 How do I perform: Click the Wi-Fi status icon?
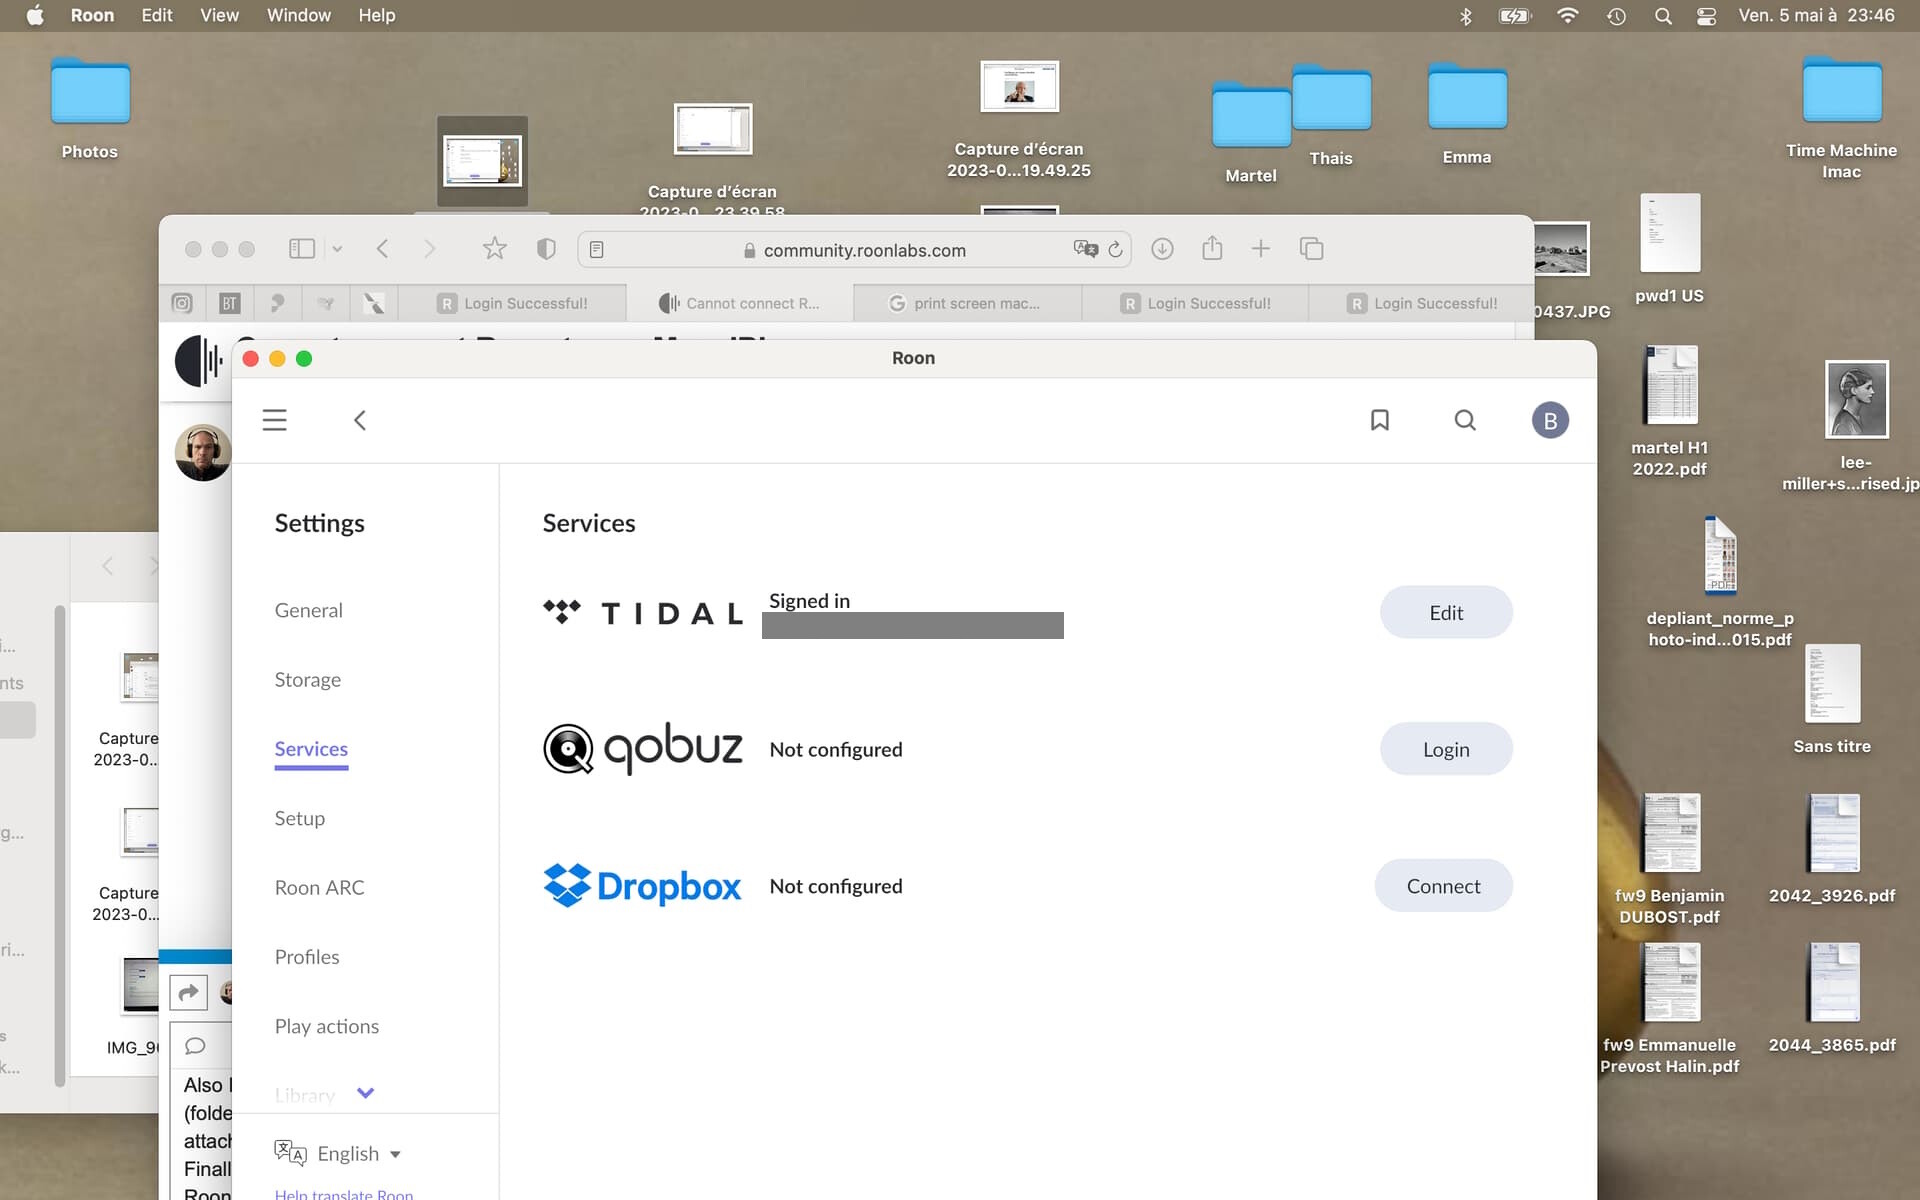(1567, 16)
